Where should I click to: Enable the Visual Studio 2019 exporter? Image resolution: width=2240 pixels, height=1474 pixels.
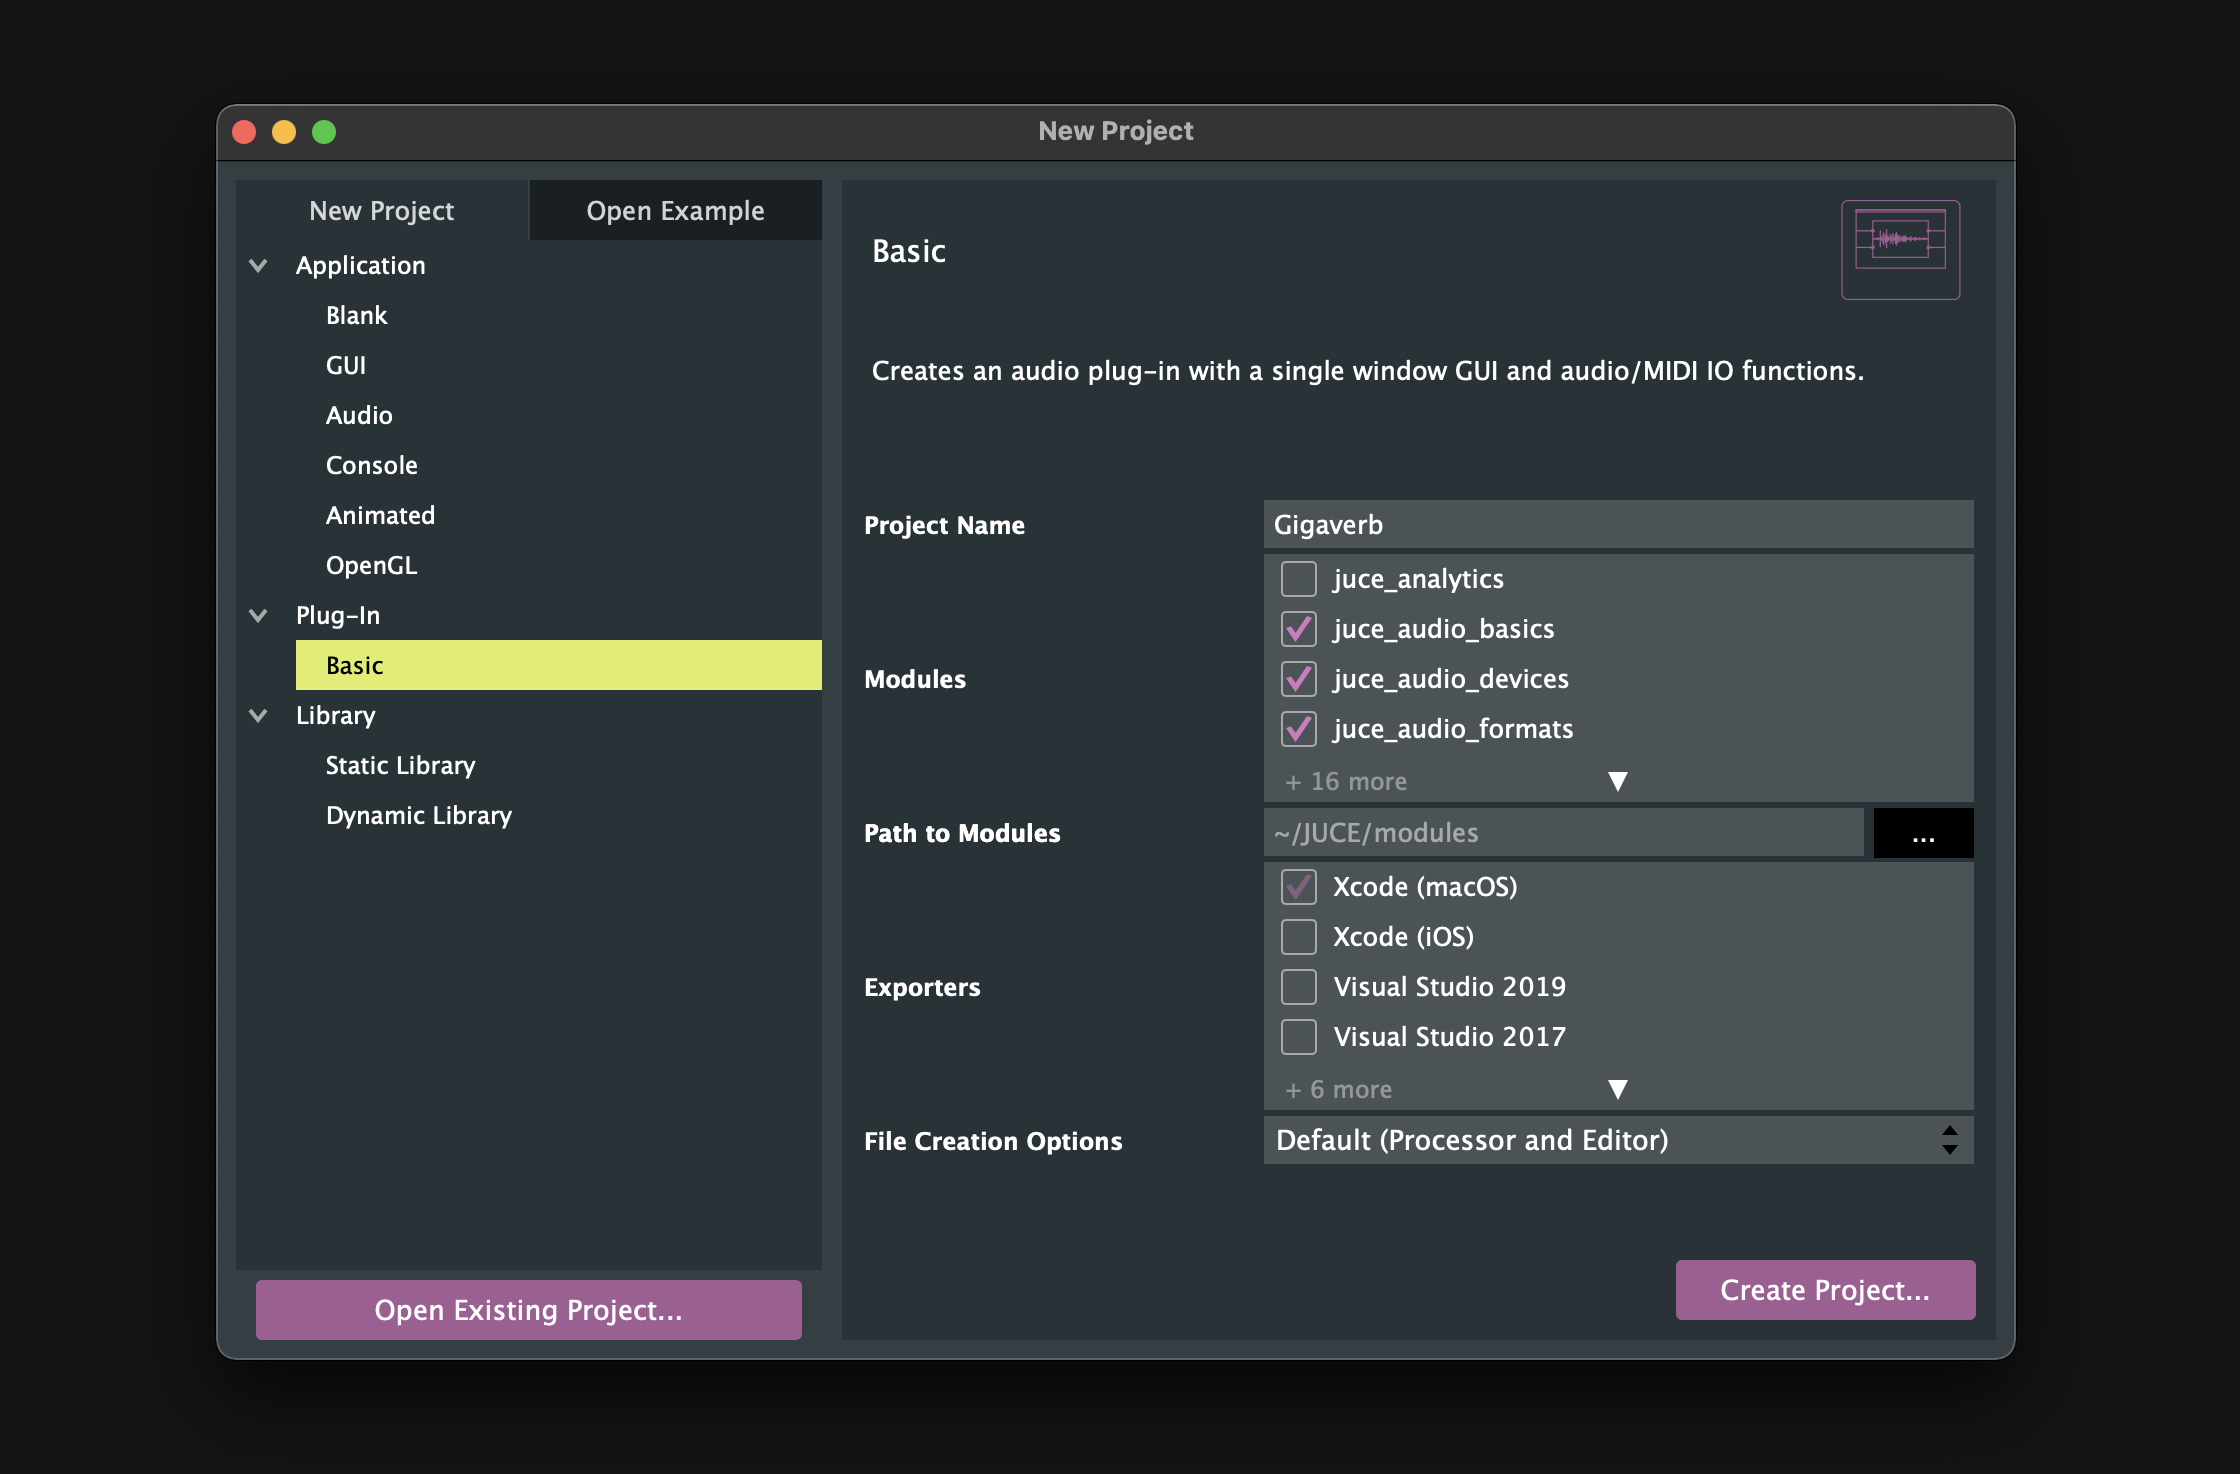tap(1298, 987)
